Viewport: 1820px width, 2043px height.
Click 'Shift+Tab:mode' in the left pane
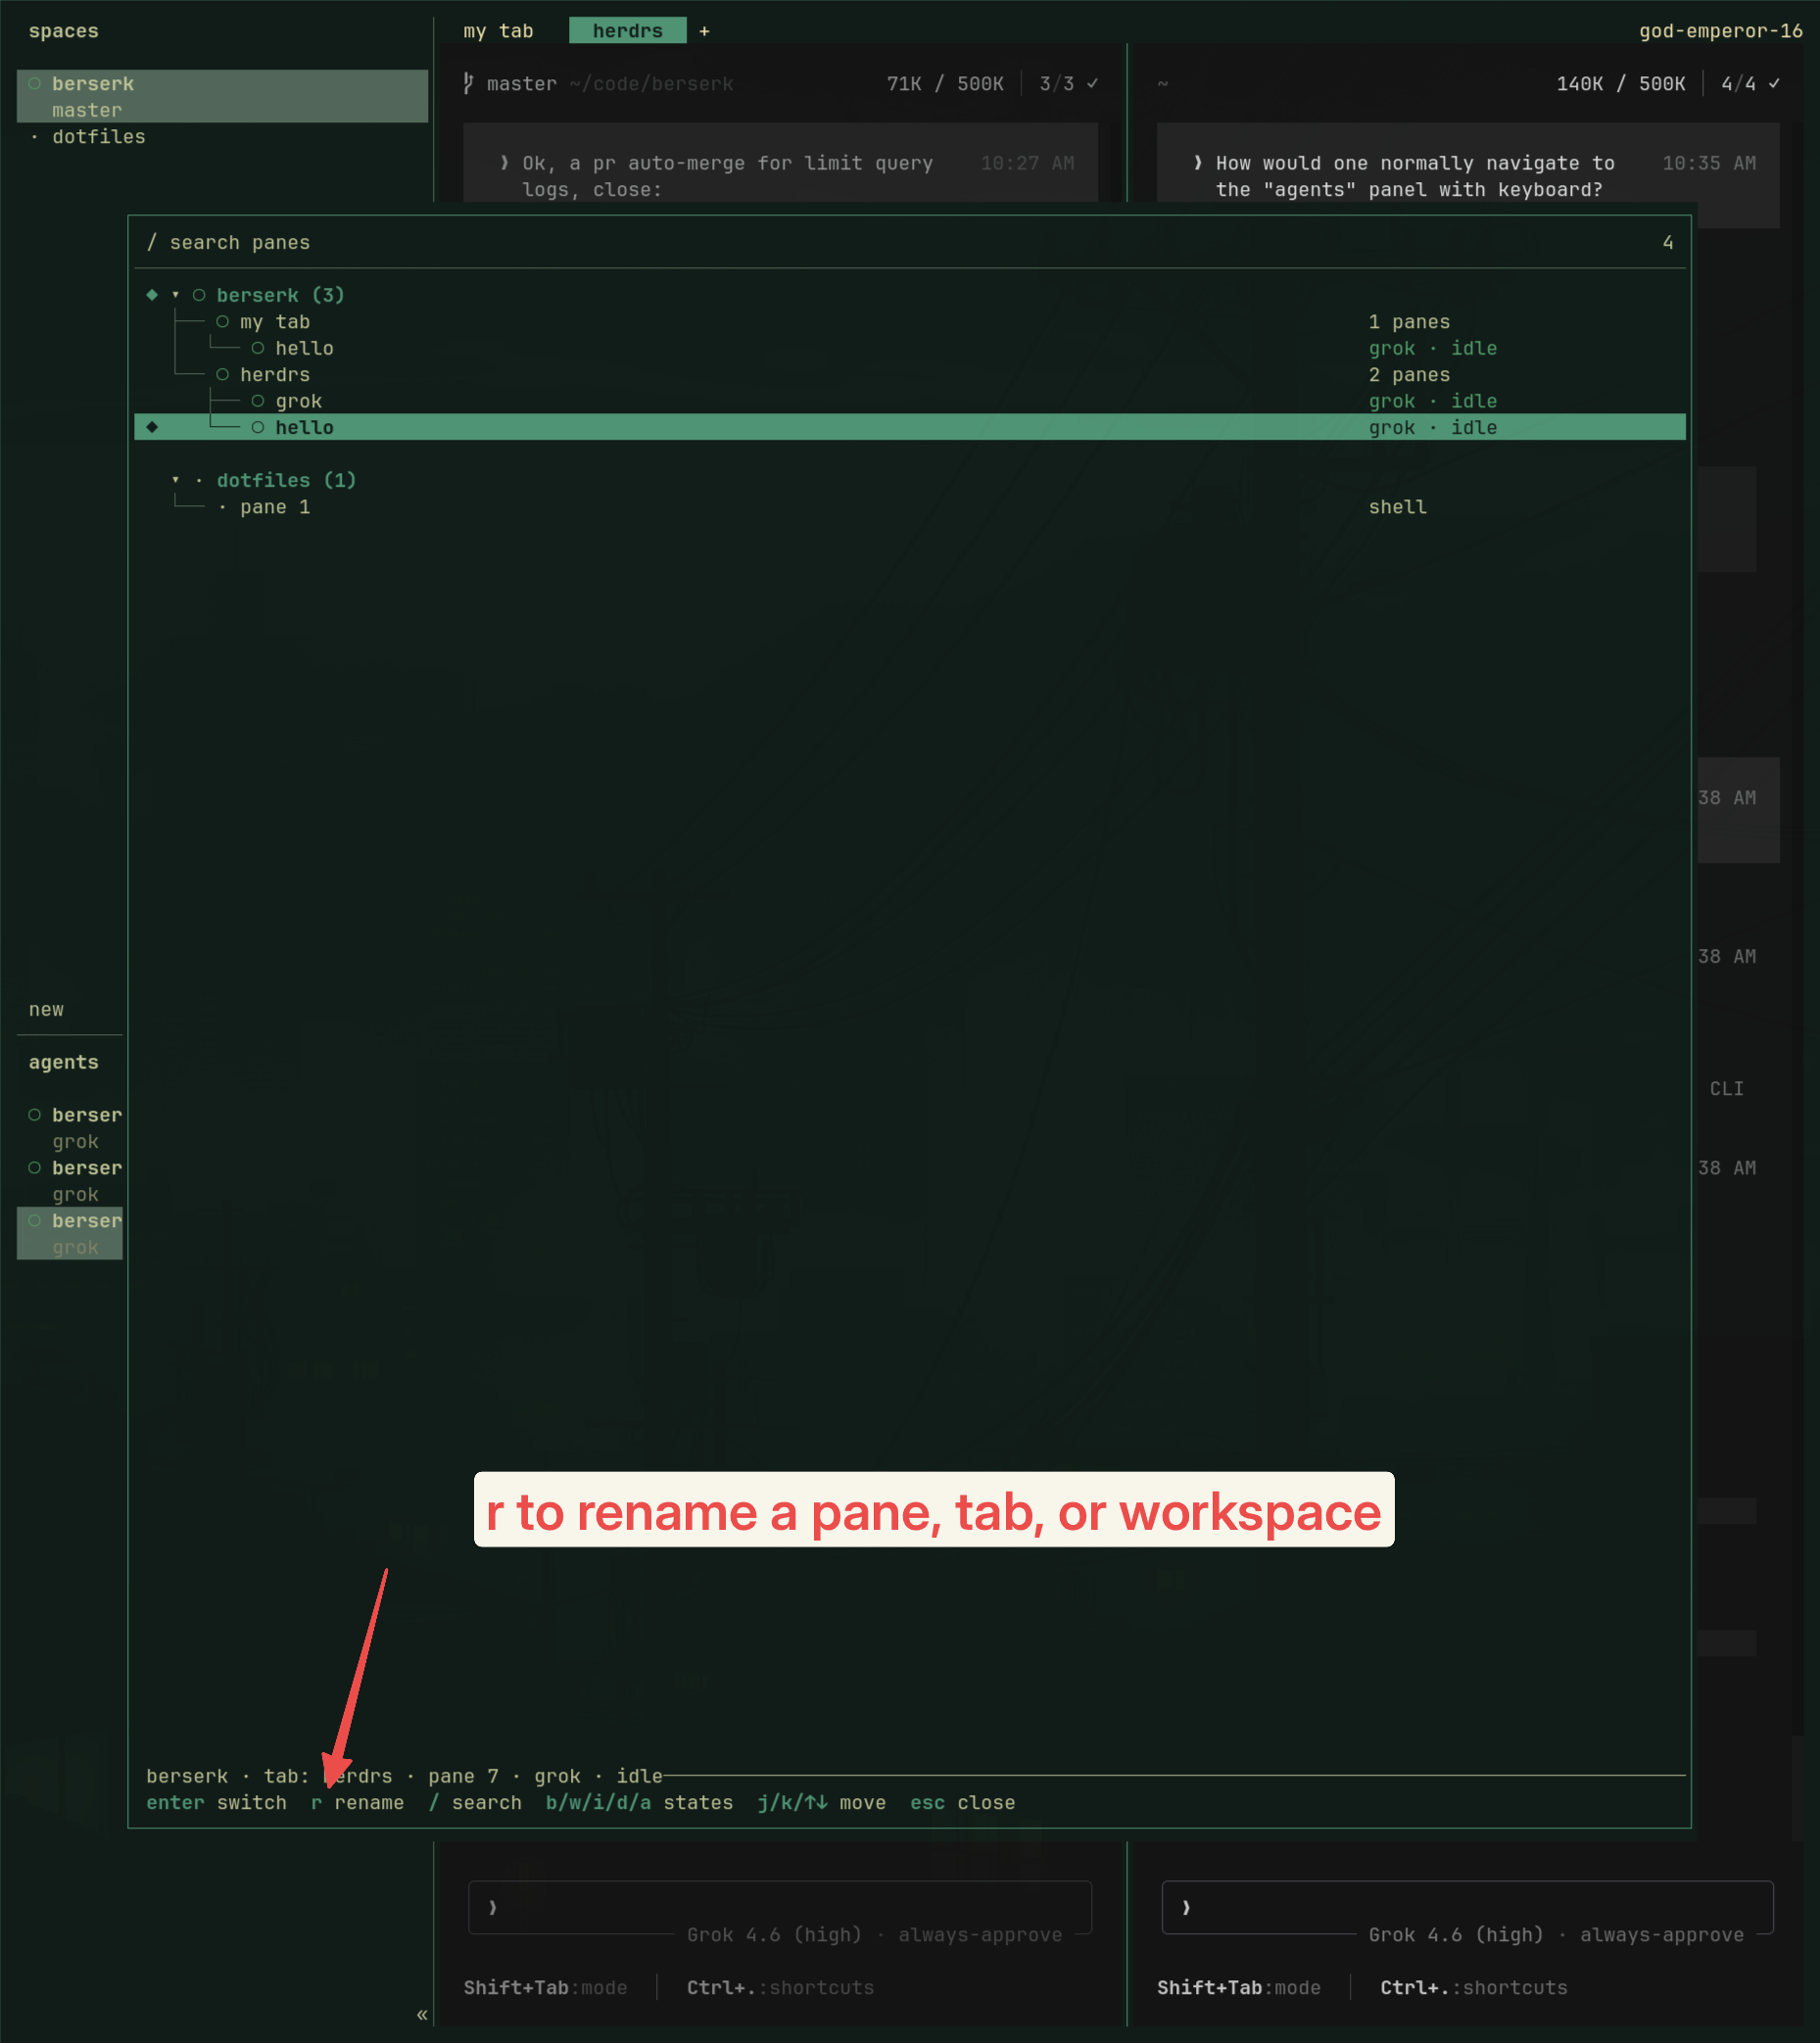click(x=545, y=1988)
